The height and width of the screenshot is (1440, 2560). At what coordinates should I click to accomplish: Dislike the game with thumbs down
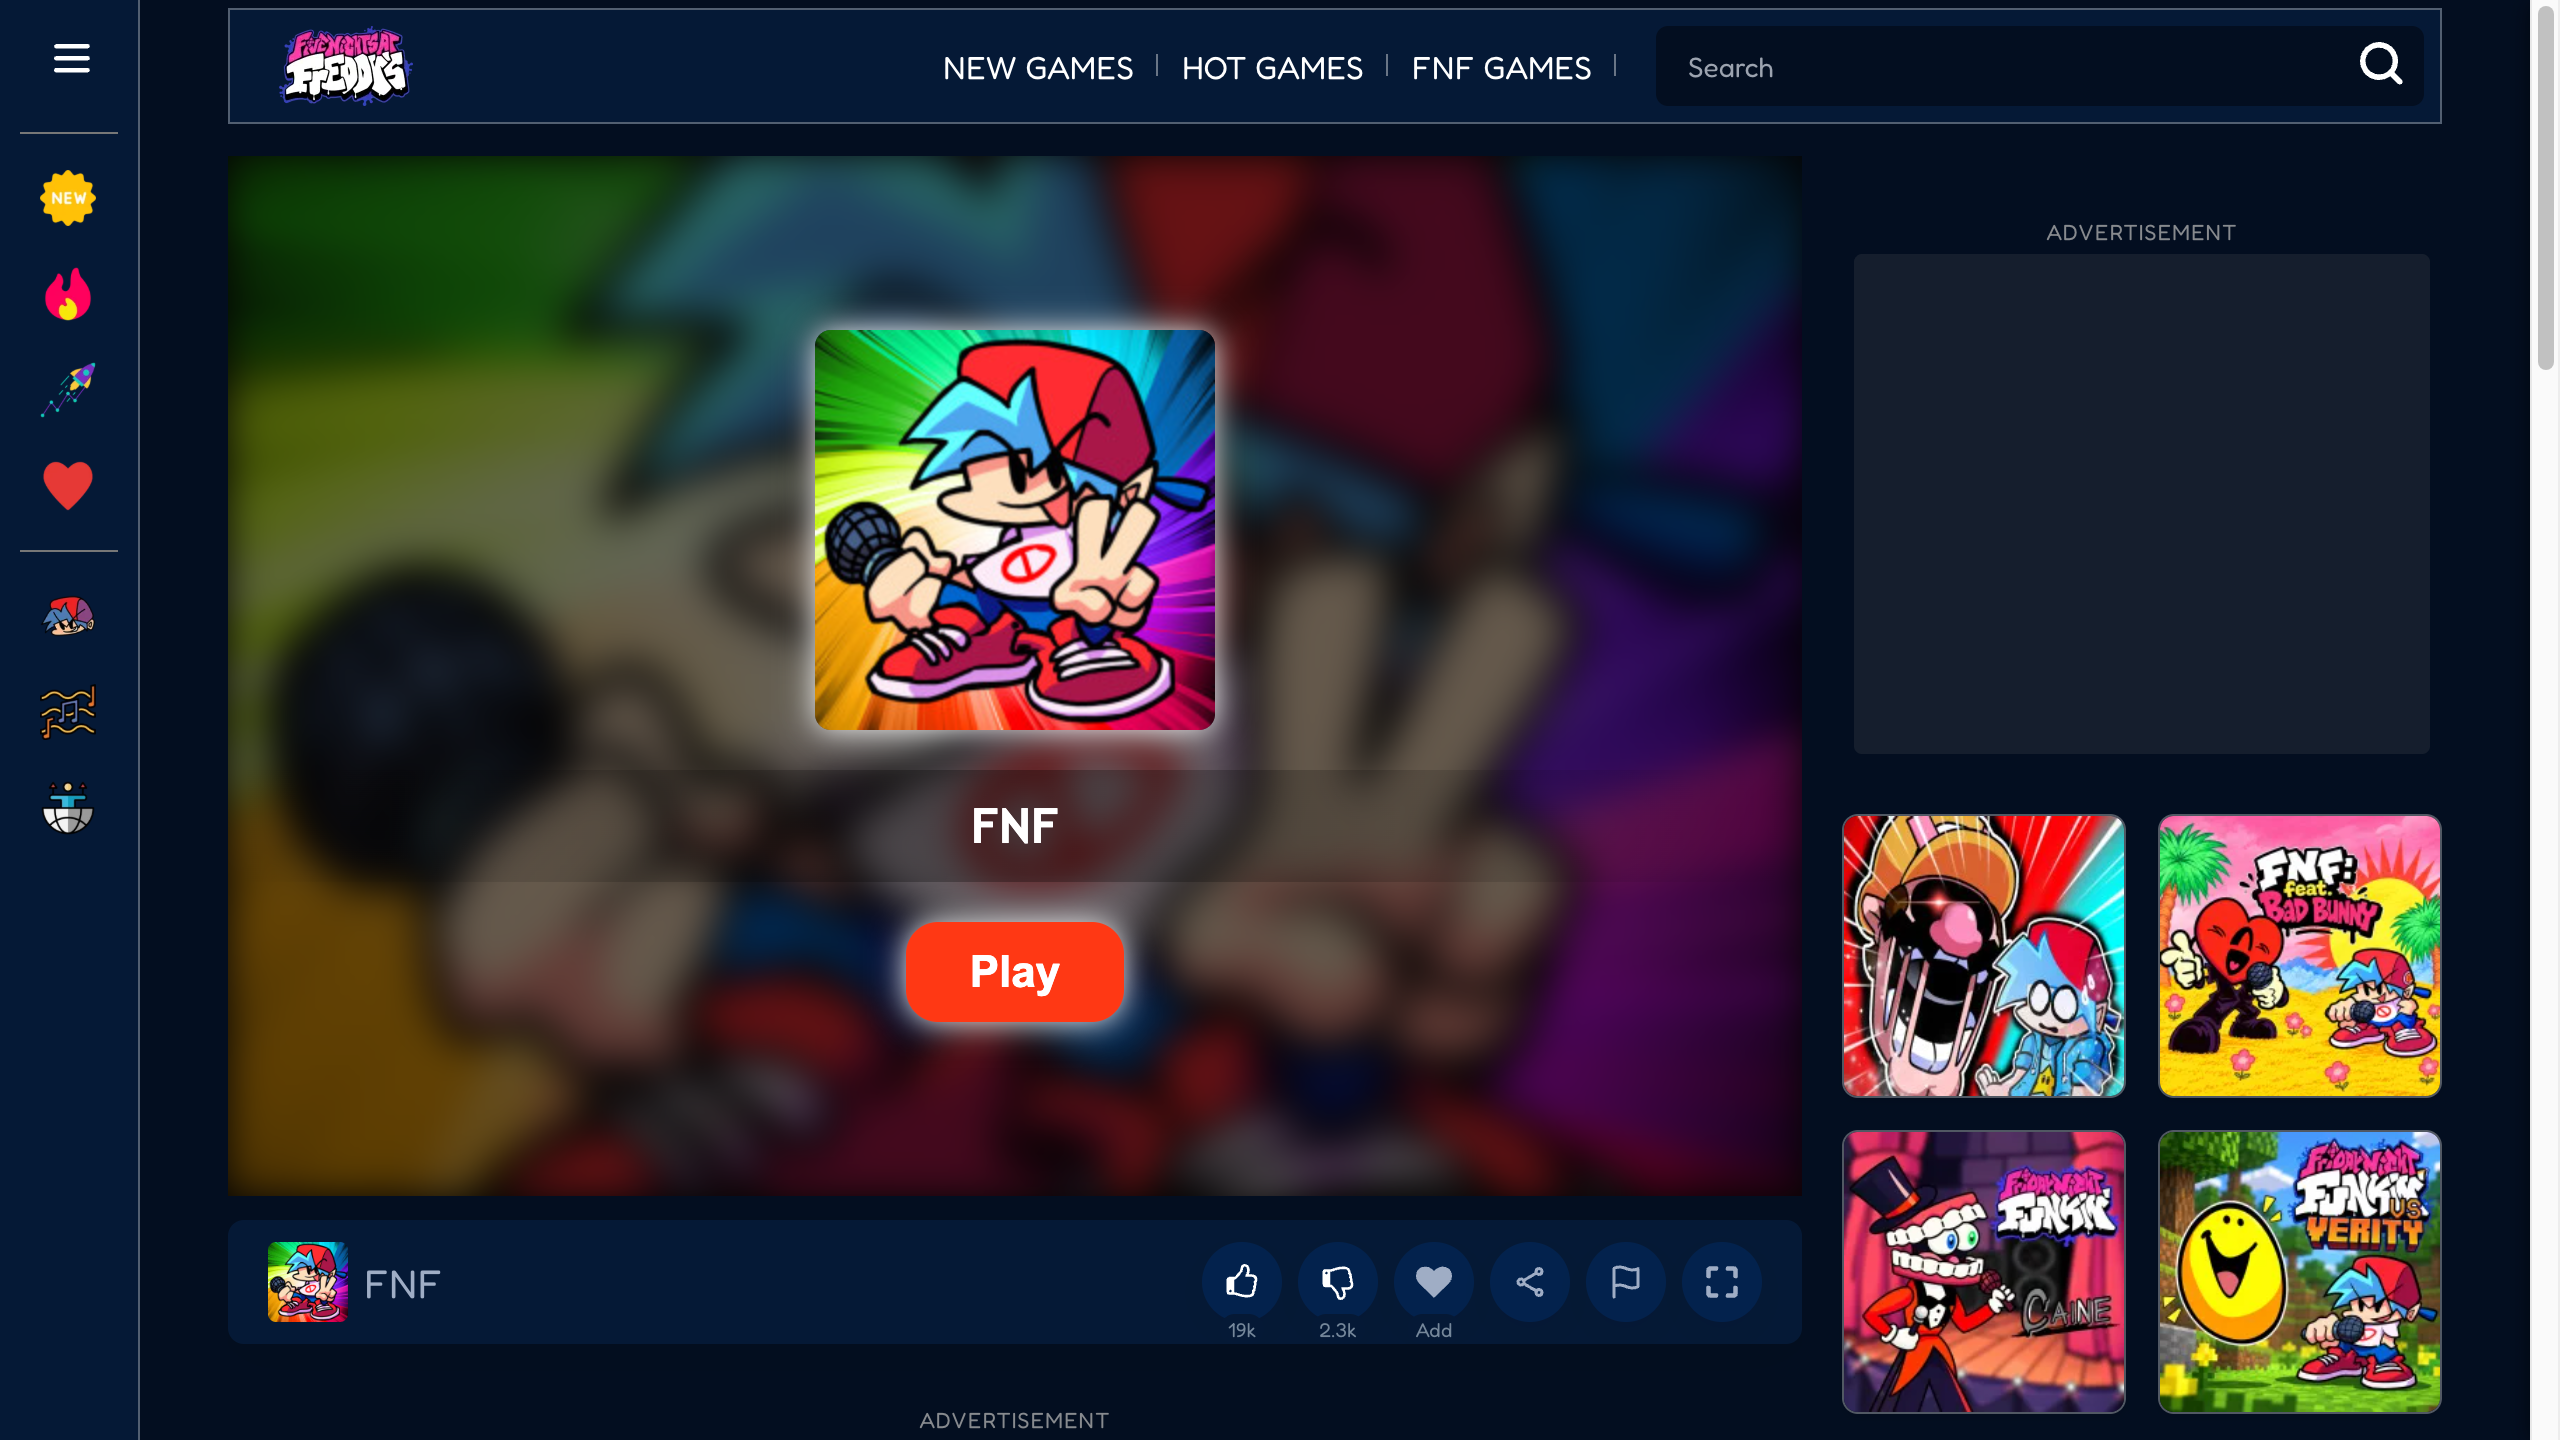click(1338, 1282)
